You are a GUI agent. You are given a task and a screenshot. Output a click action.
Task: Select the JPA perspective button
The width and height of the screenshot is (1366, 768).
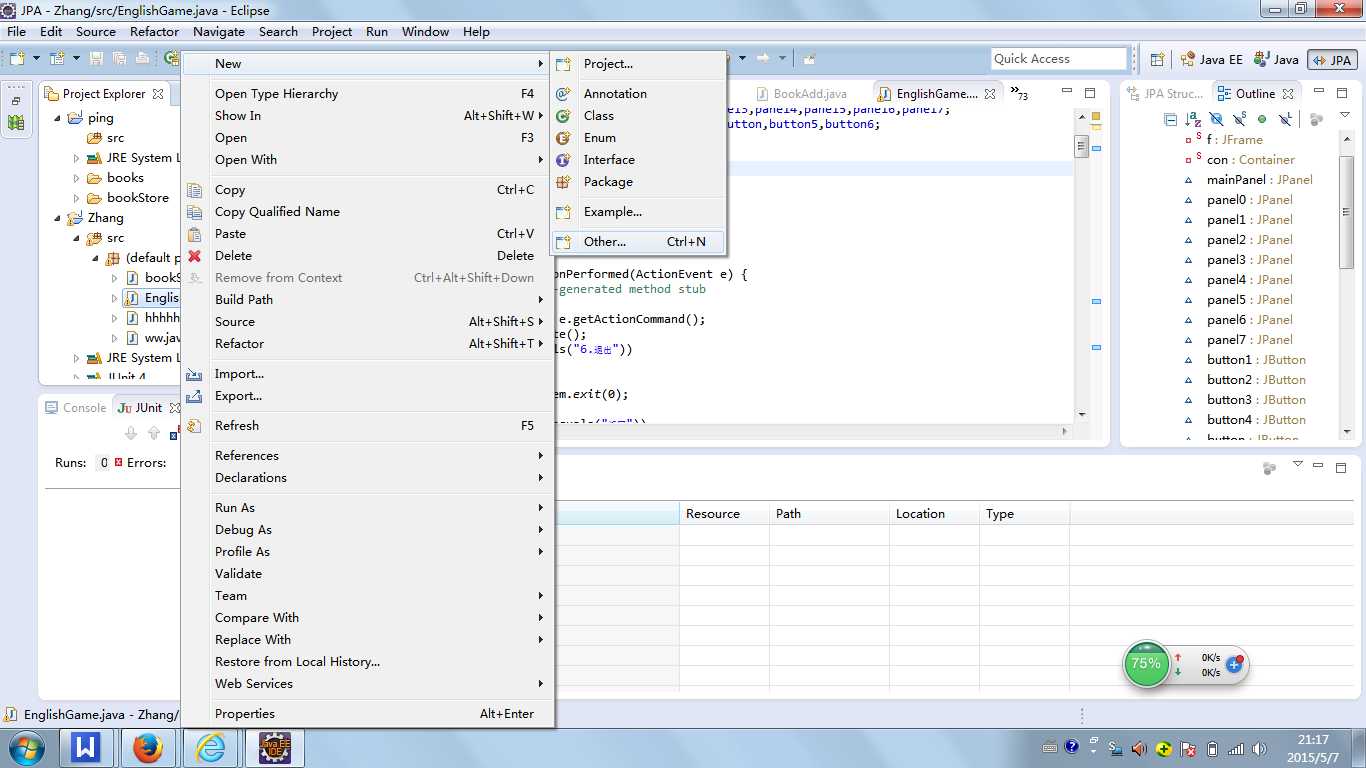tap(1332, 60)
